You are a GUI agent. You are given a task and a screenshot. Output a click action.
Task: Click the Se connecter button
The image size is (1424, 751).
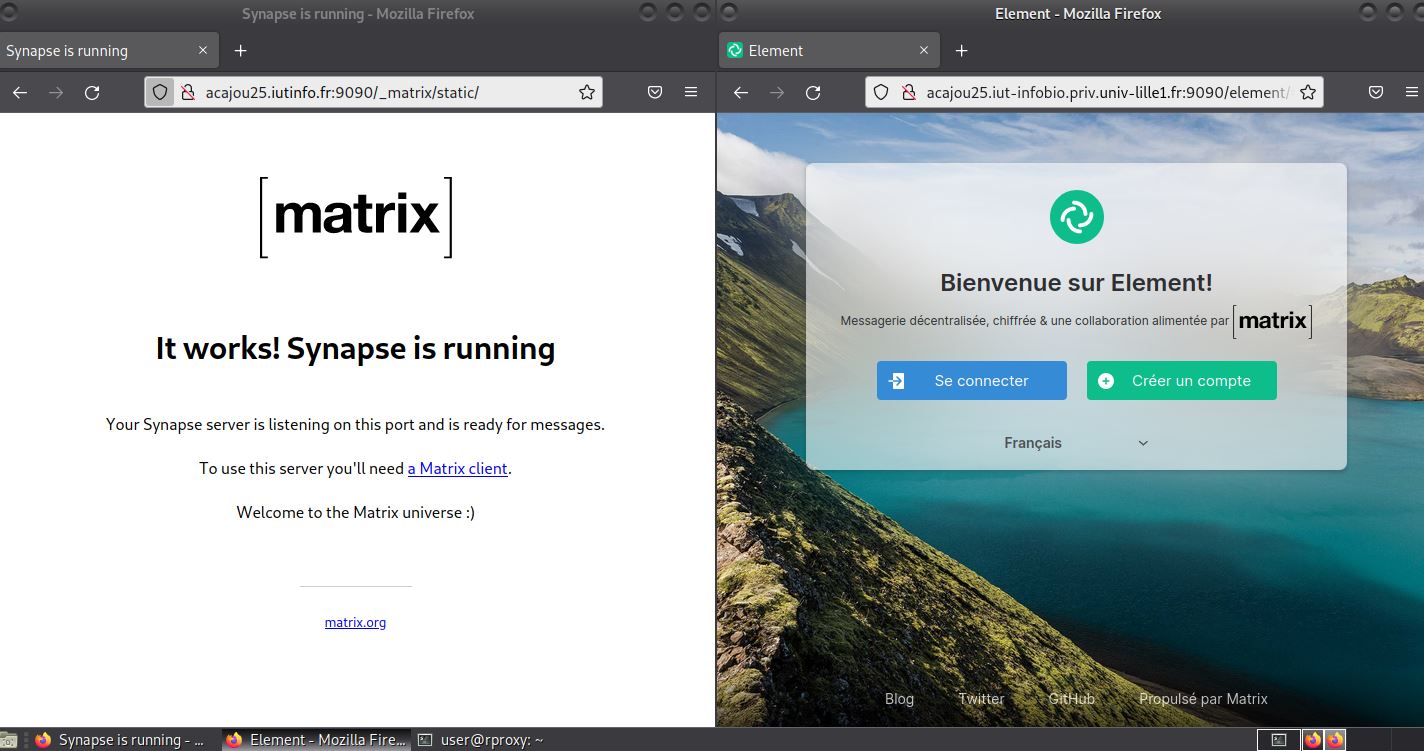972,380
